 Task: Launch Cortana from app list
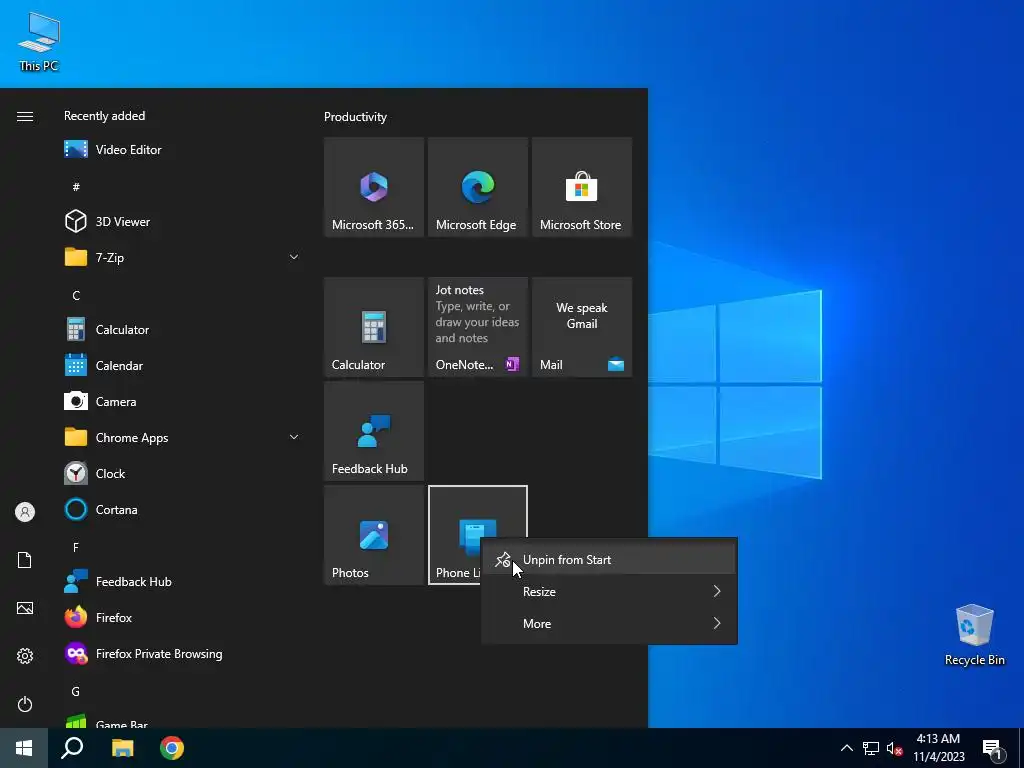[x=182, y=509]
